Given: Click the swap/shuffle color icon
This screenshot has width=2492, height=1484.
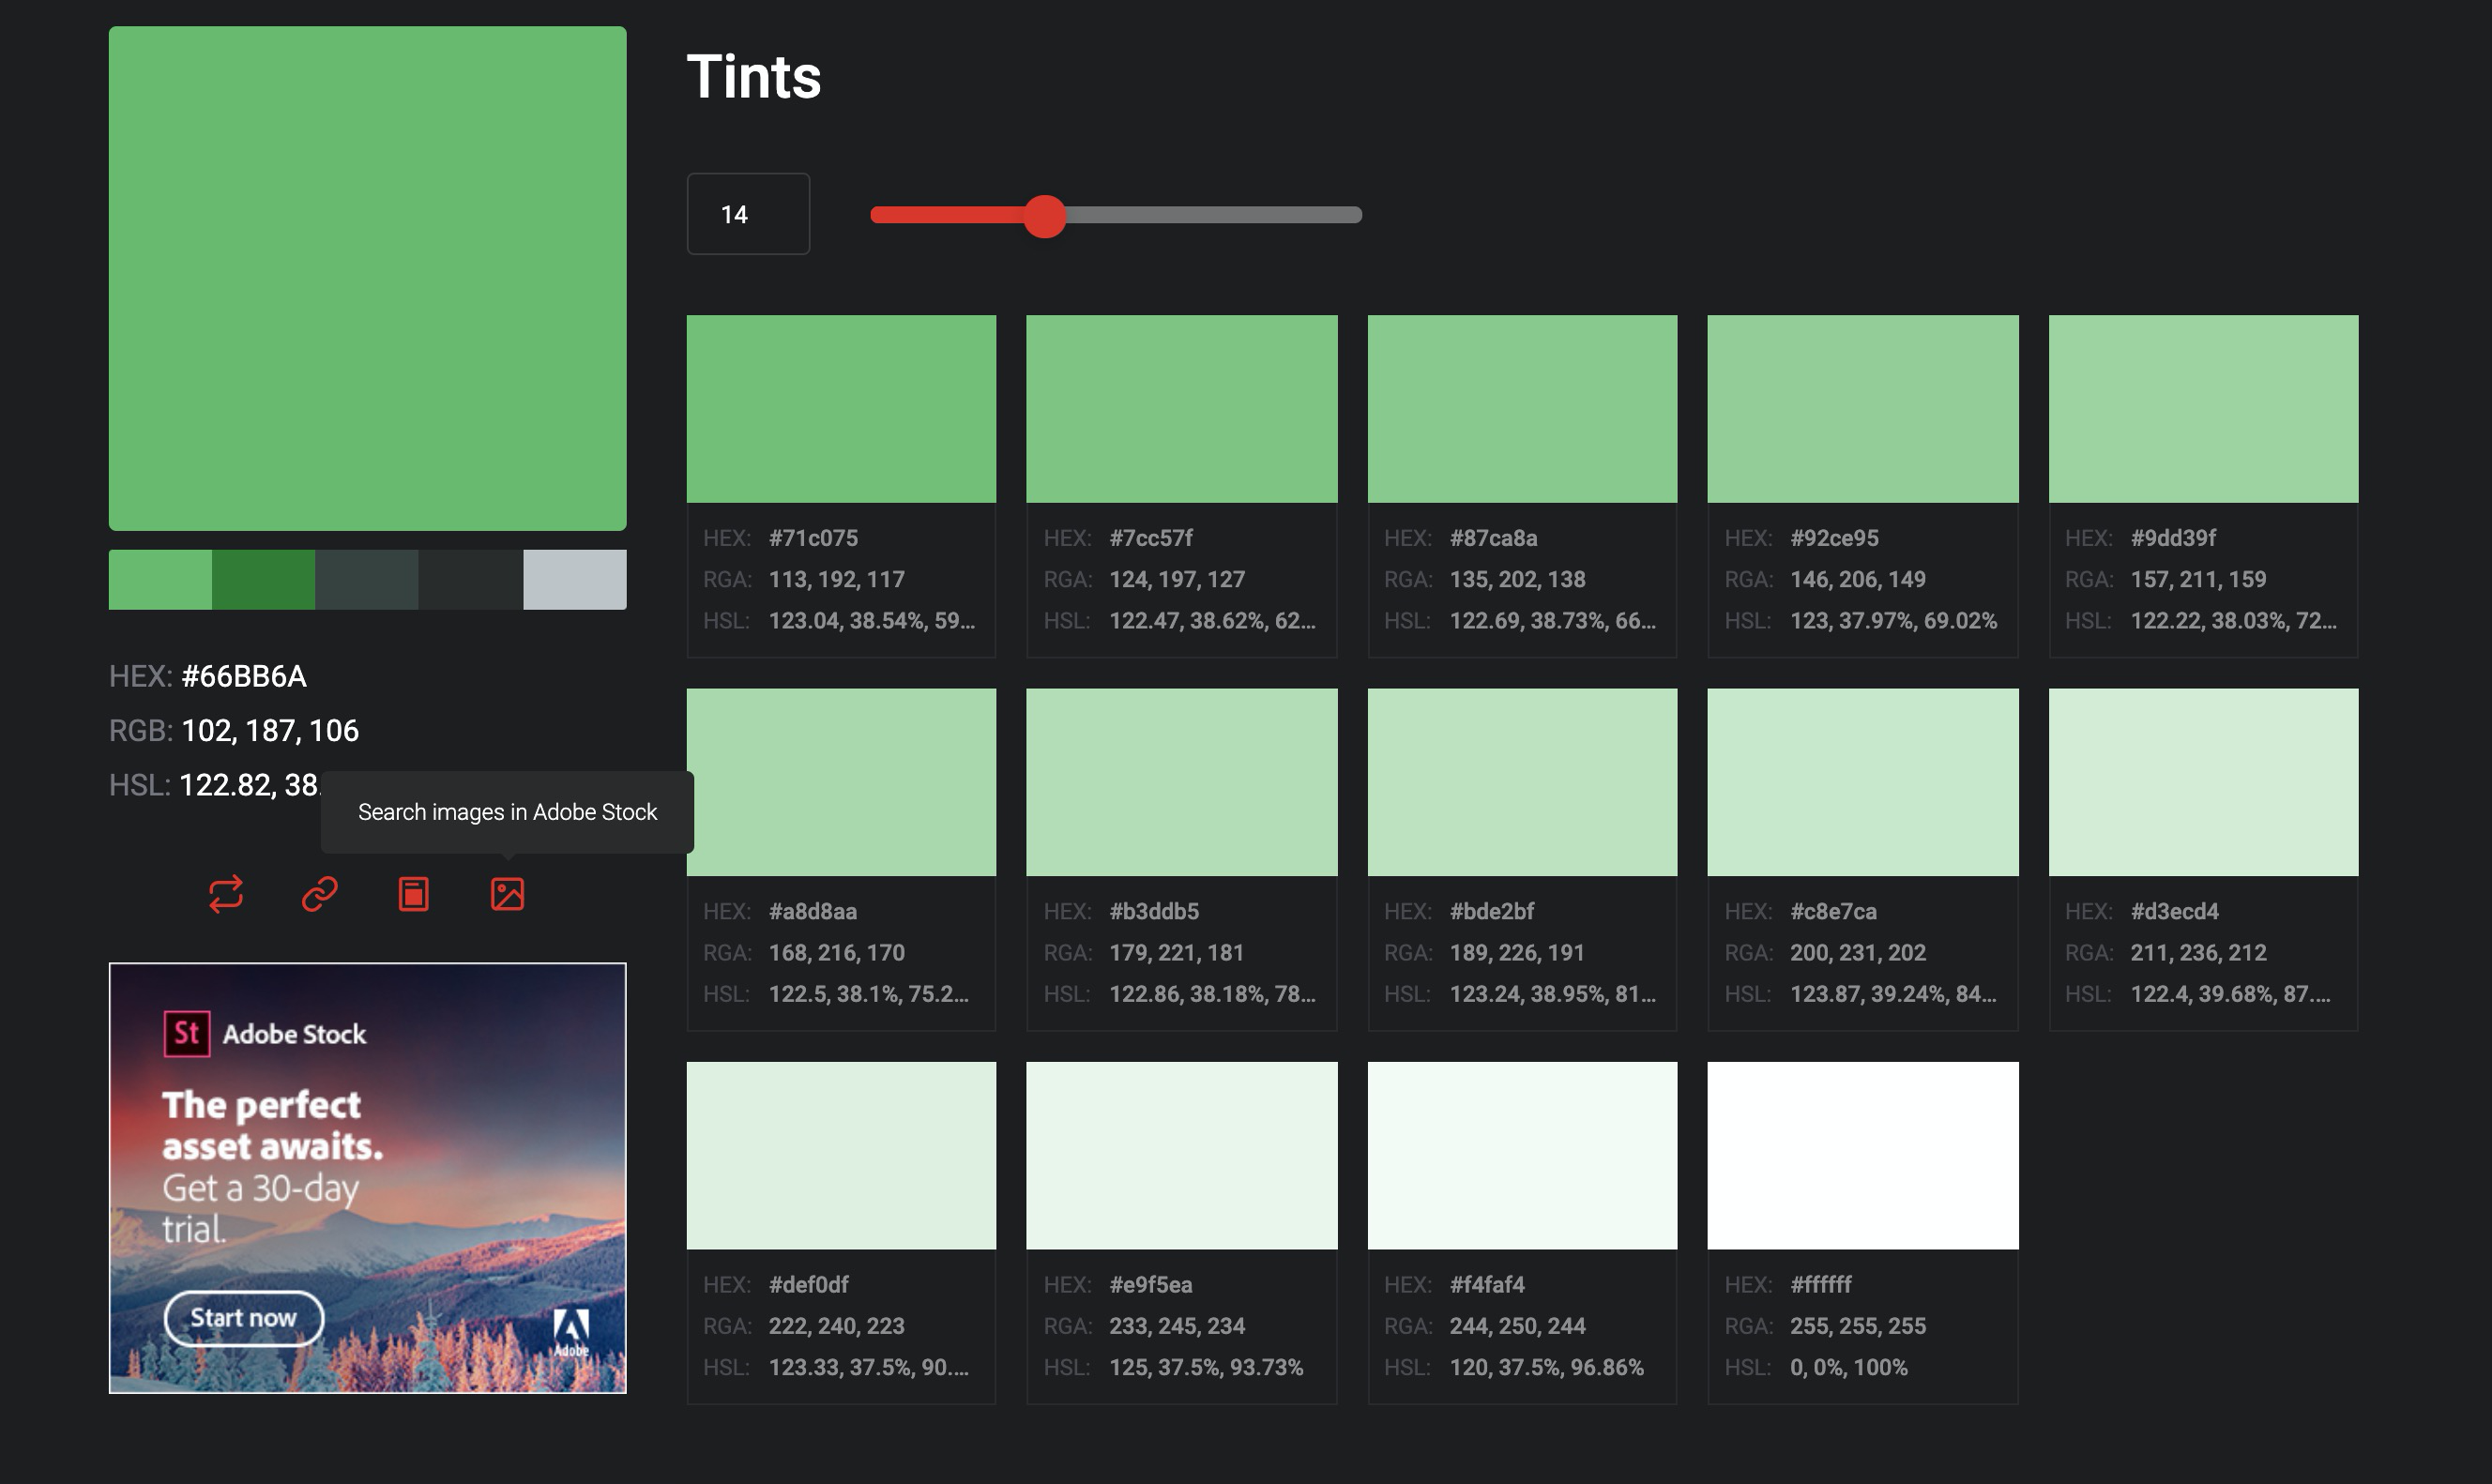Looking at the screenshot, I should click(226, 893).
